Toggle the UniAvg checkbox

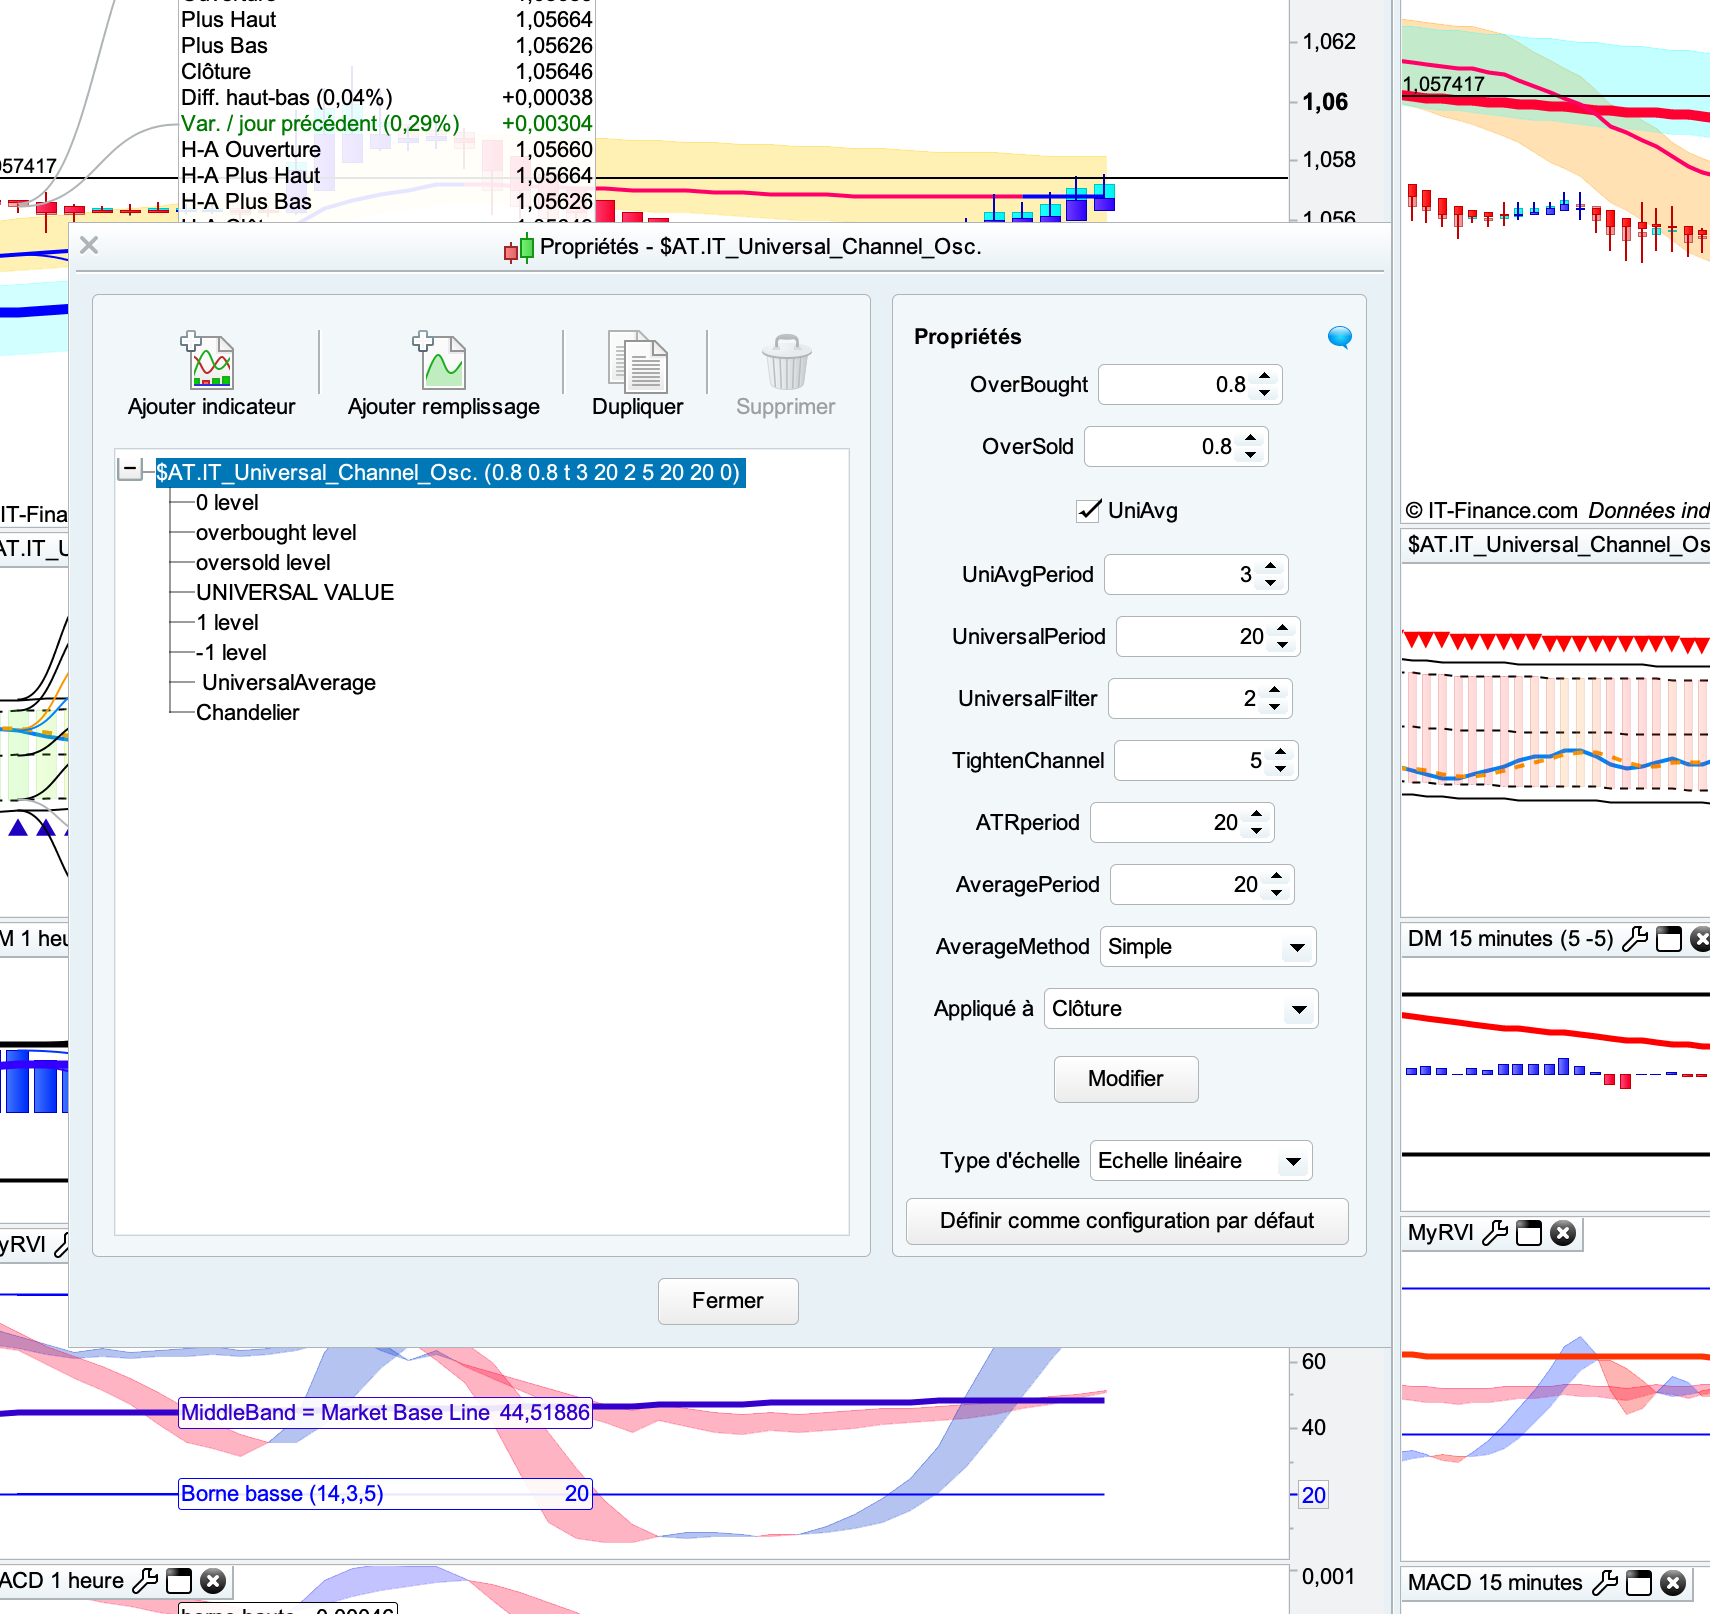1088,511
